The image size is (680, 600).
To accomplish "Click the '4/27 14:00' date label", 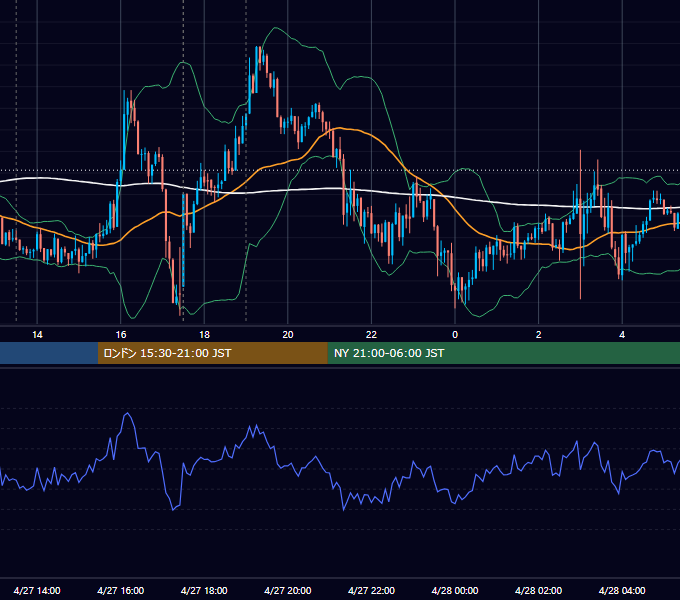I will pyautogui.click(x=37, y=590).
